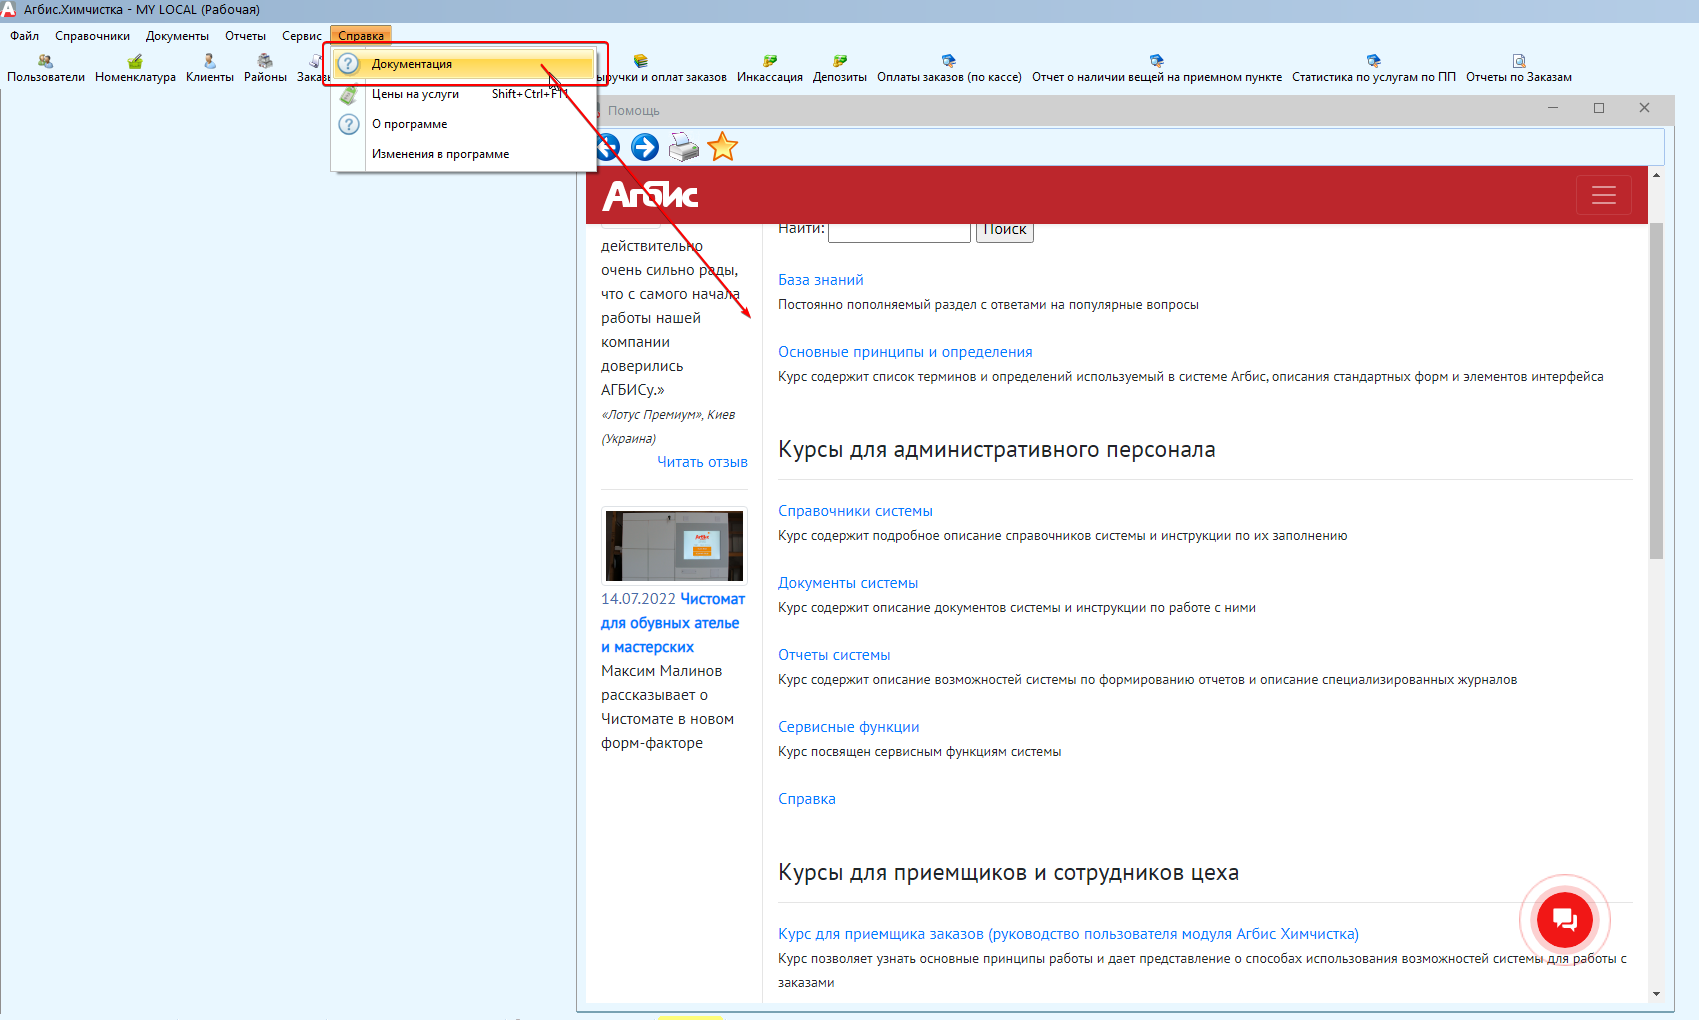Open the Сервисные функции course link

click(x=849, y=727)
